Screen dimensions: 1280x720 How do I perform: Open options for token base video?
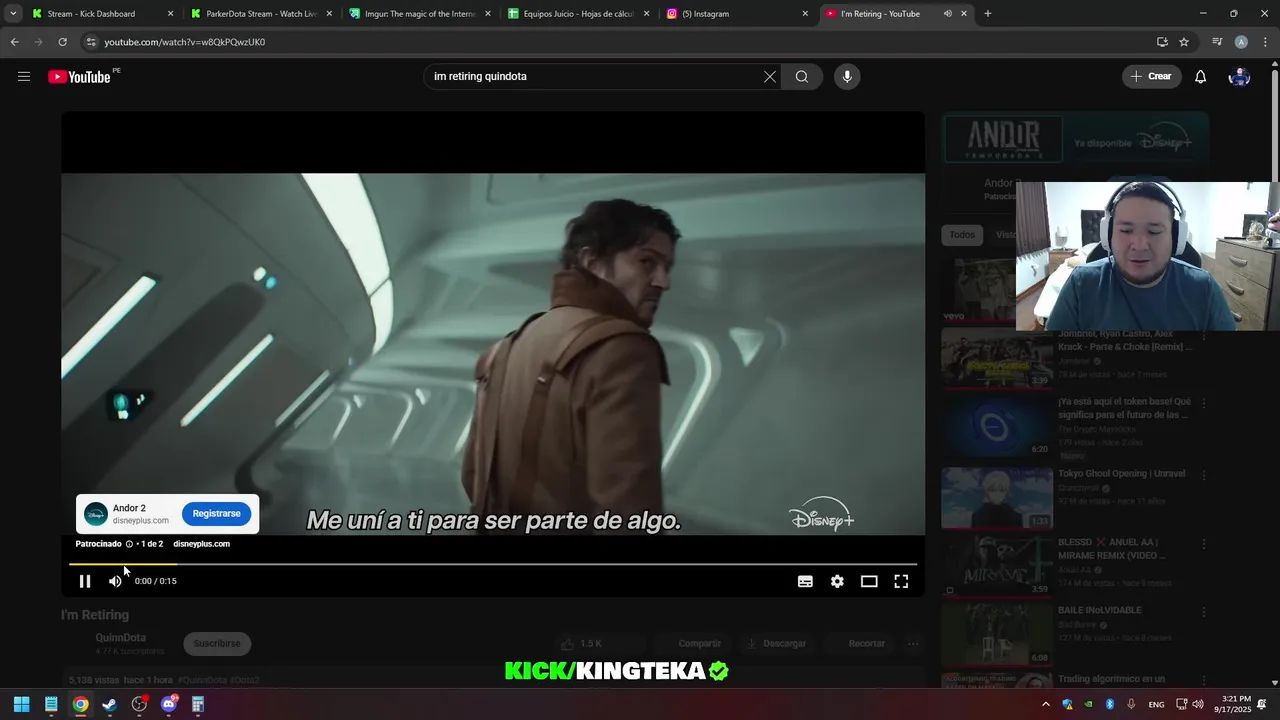[x=1204, y=403]
